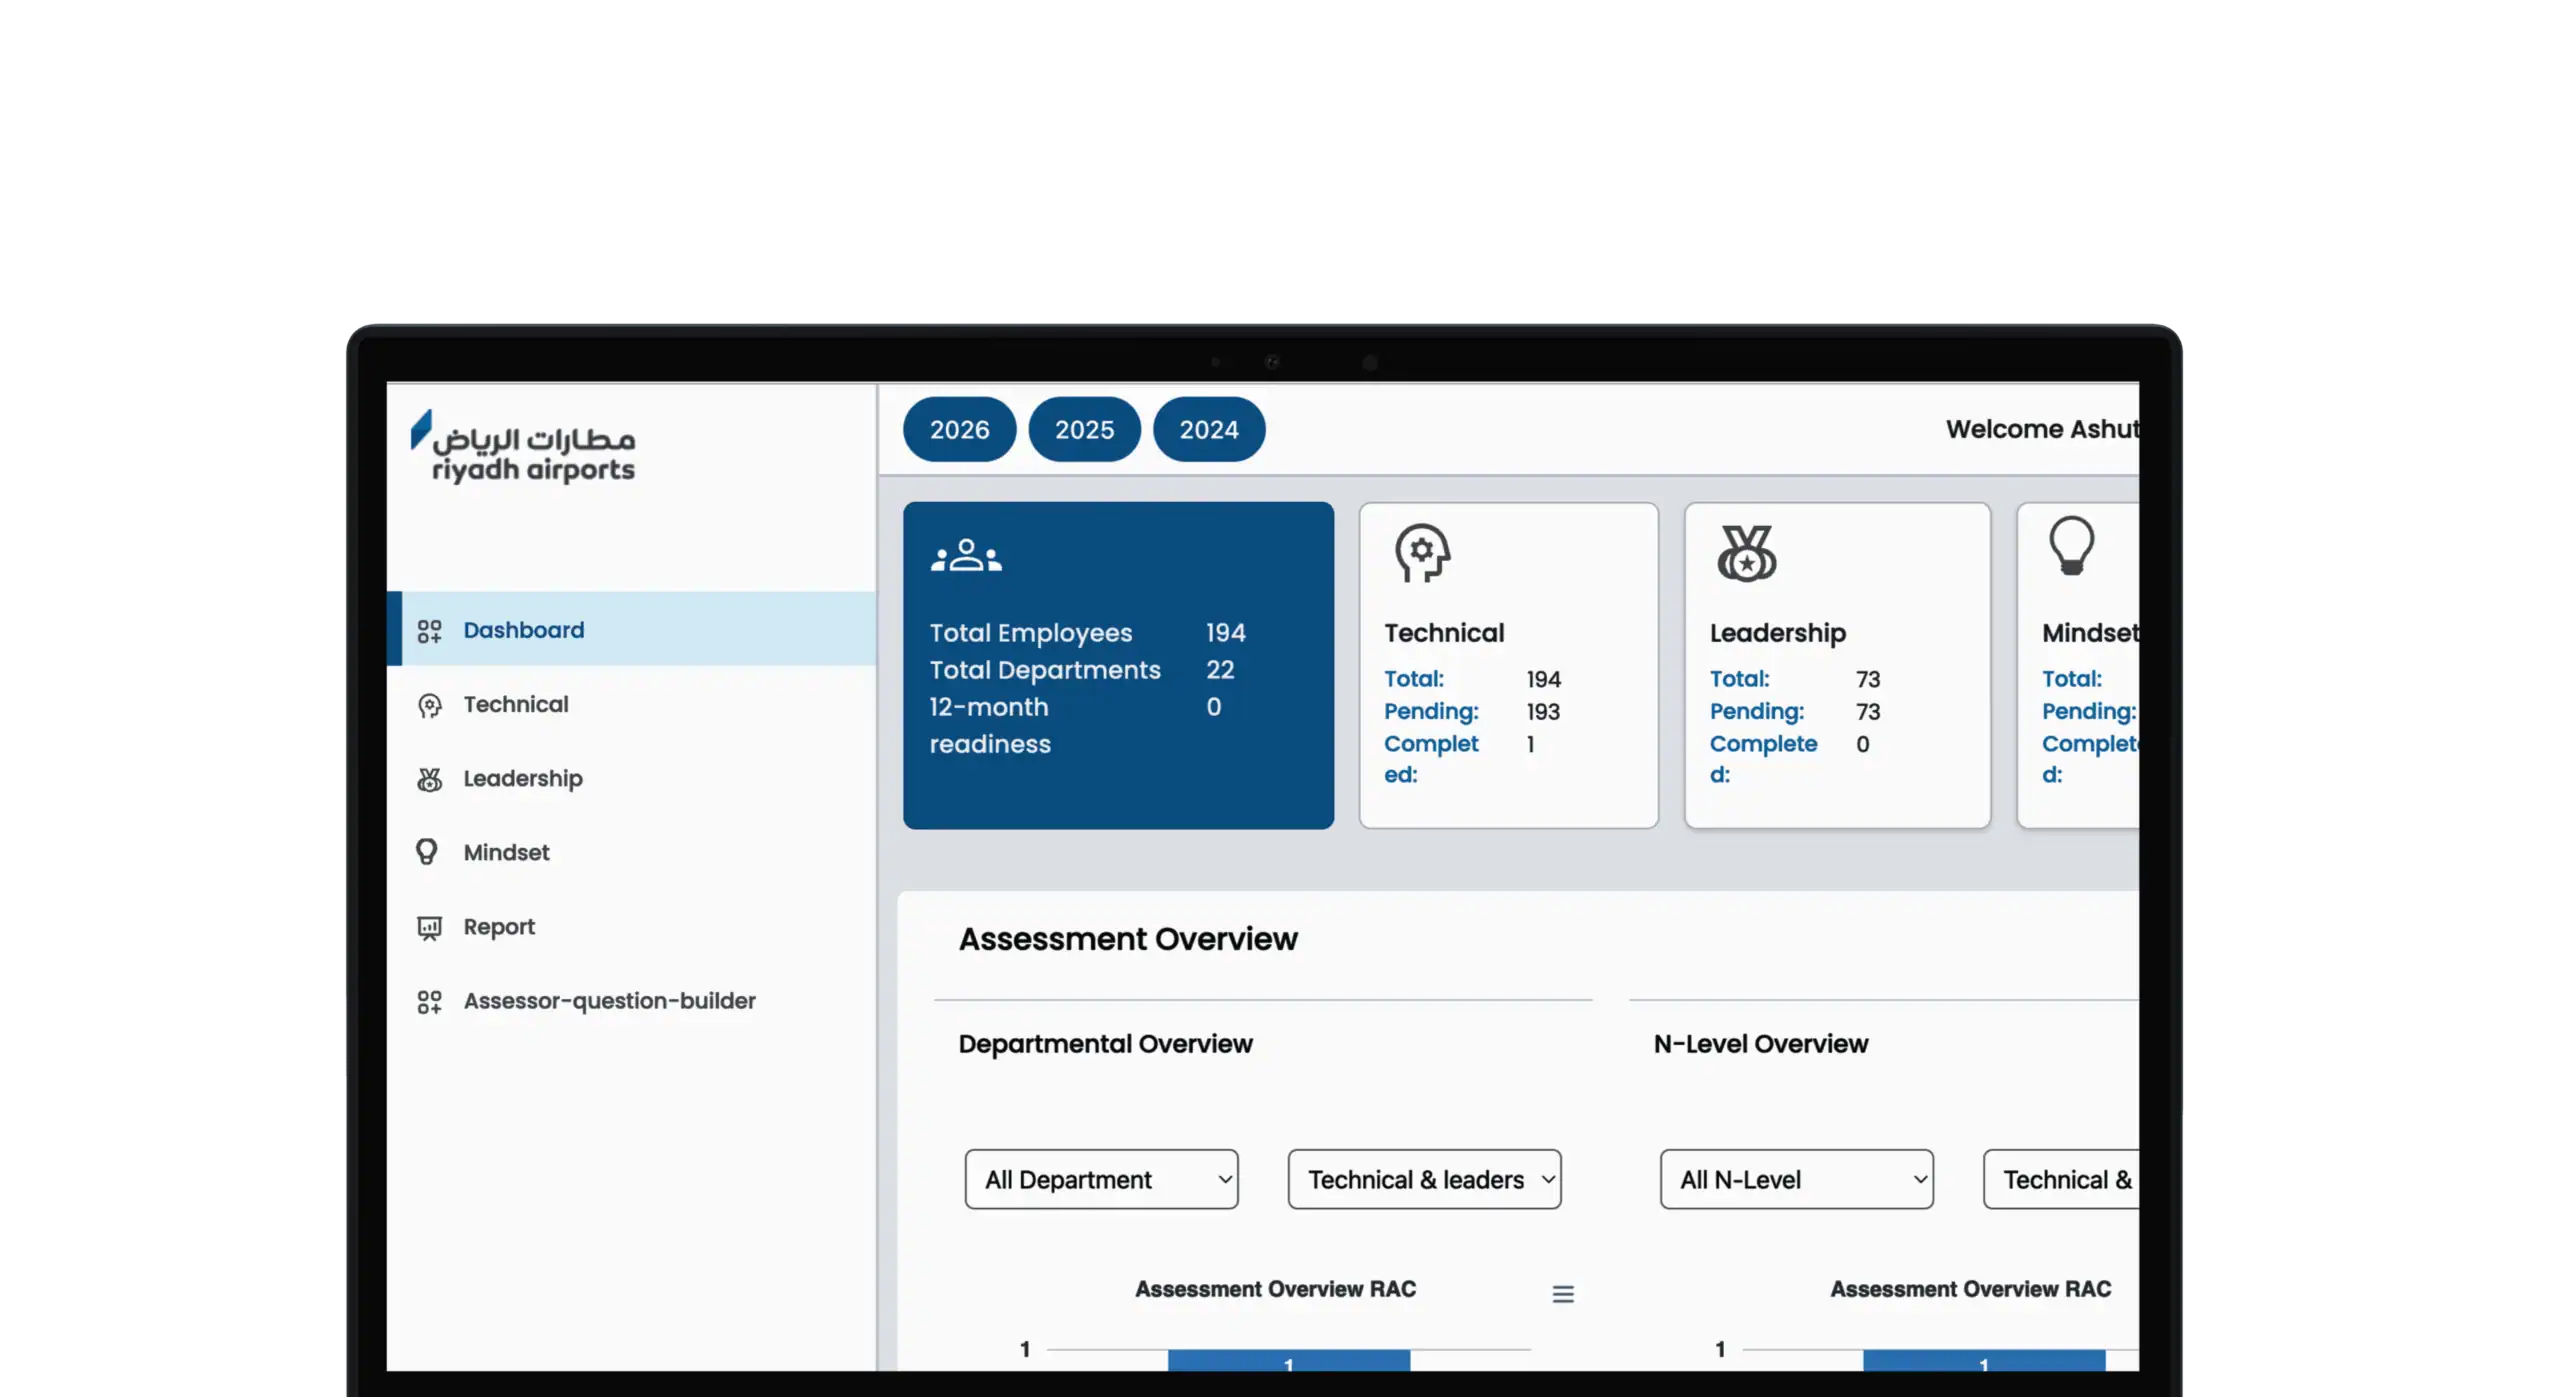
Task: Open Assessor-question-builder from sidebar
Action: 631,1000
